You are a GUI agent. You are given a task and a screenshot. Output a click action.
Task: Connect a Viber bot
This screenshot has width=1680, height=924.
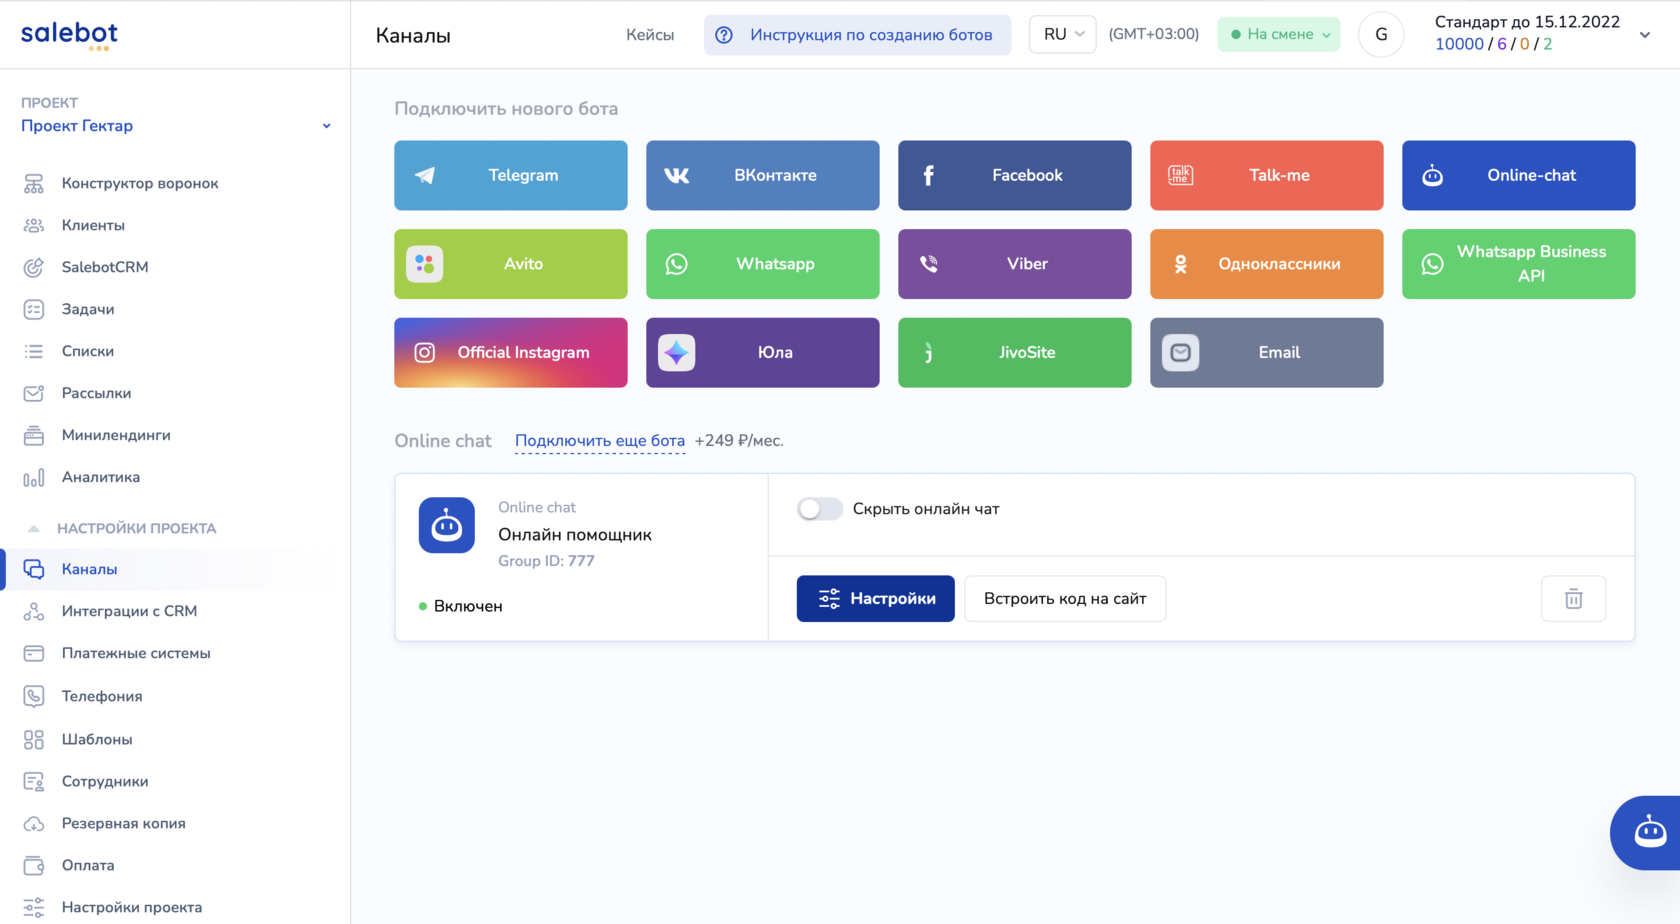(x=1015, y=264)
